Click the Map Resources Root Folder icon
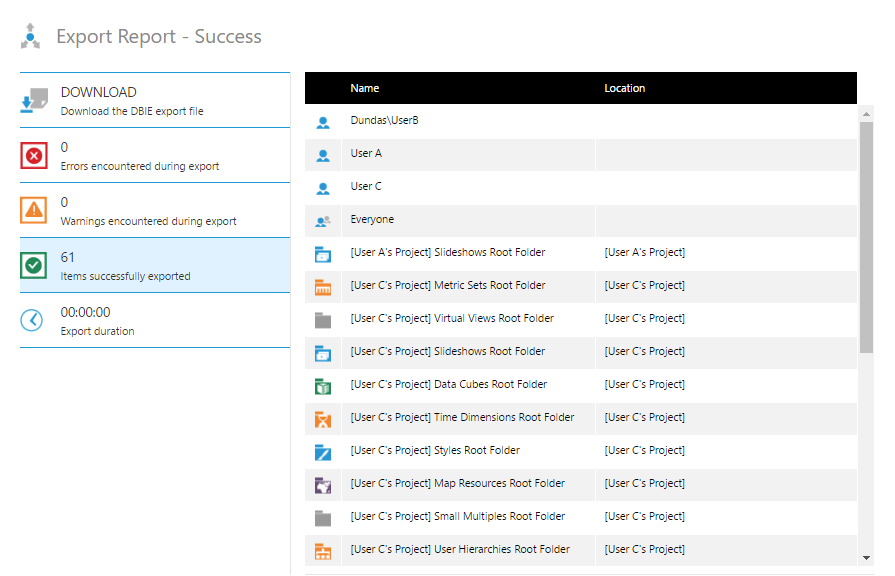Screen dimensions: 895x576 tap(323, 485)
